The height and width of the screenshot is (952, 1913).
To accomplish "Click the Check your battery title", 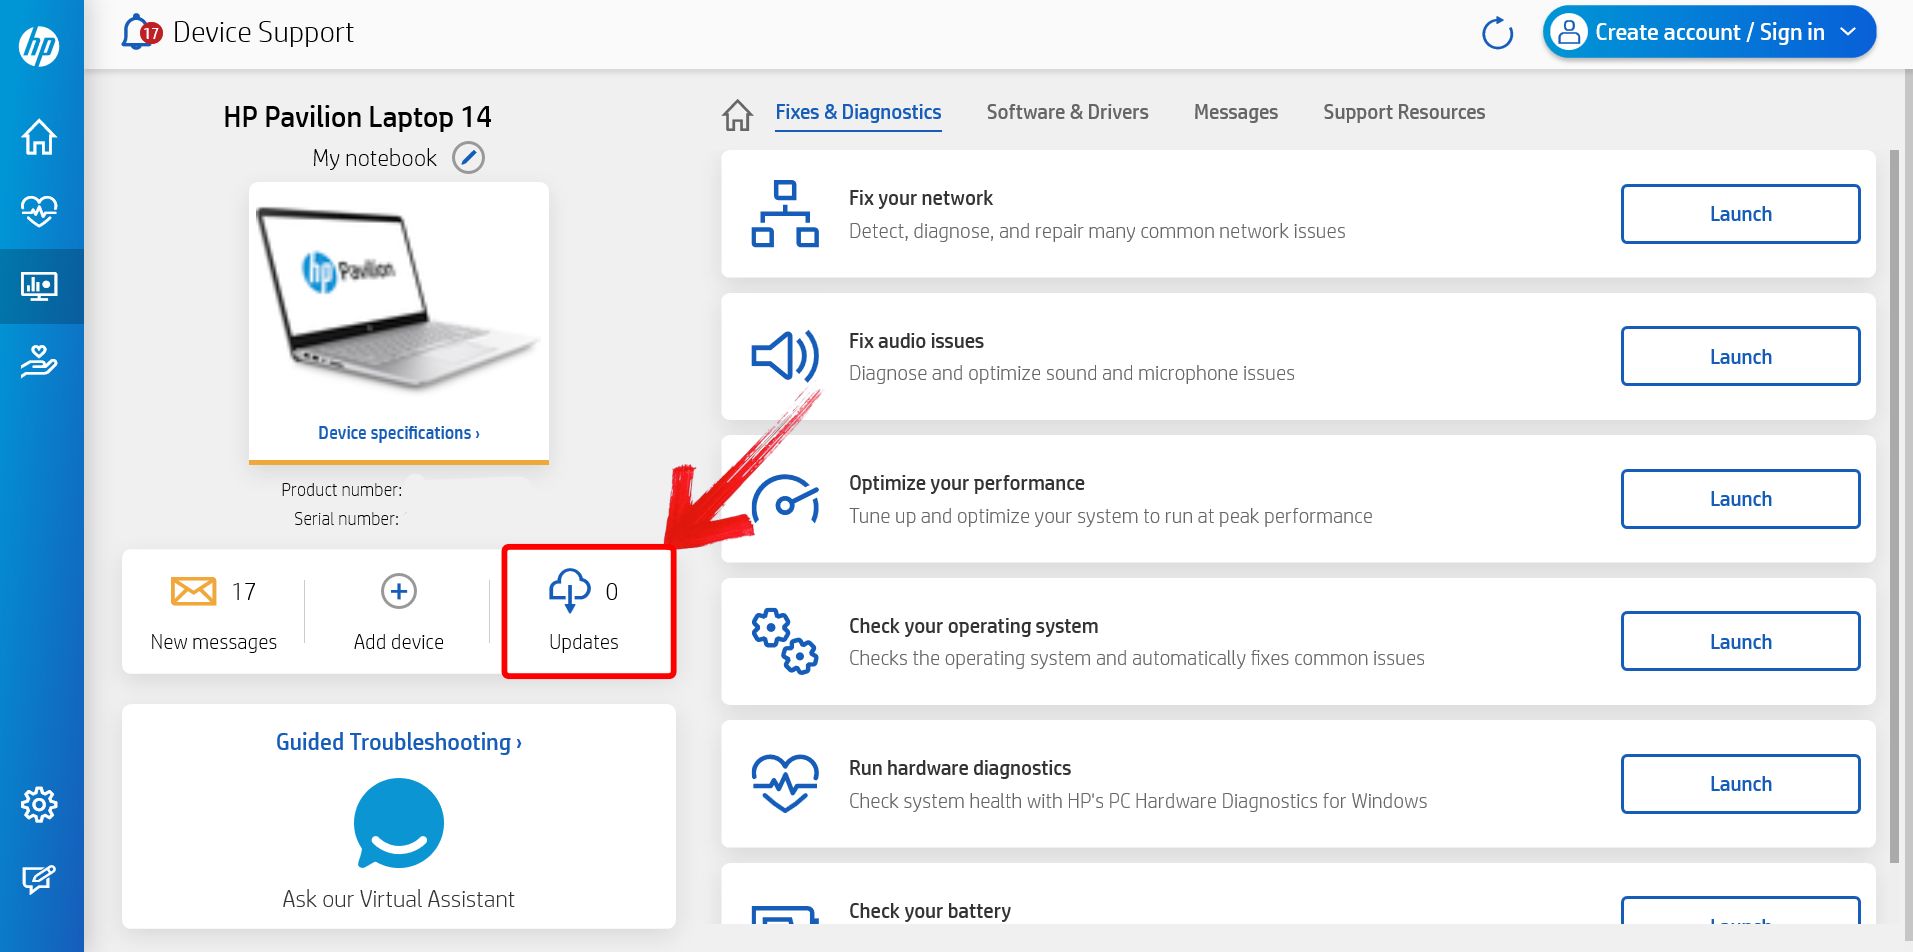I will click(929, 911).
